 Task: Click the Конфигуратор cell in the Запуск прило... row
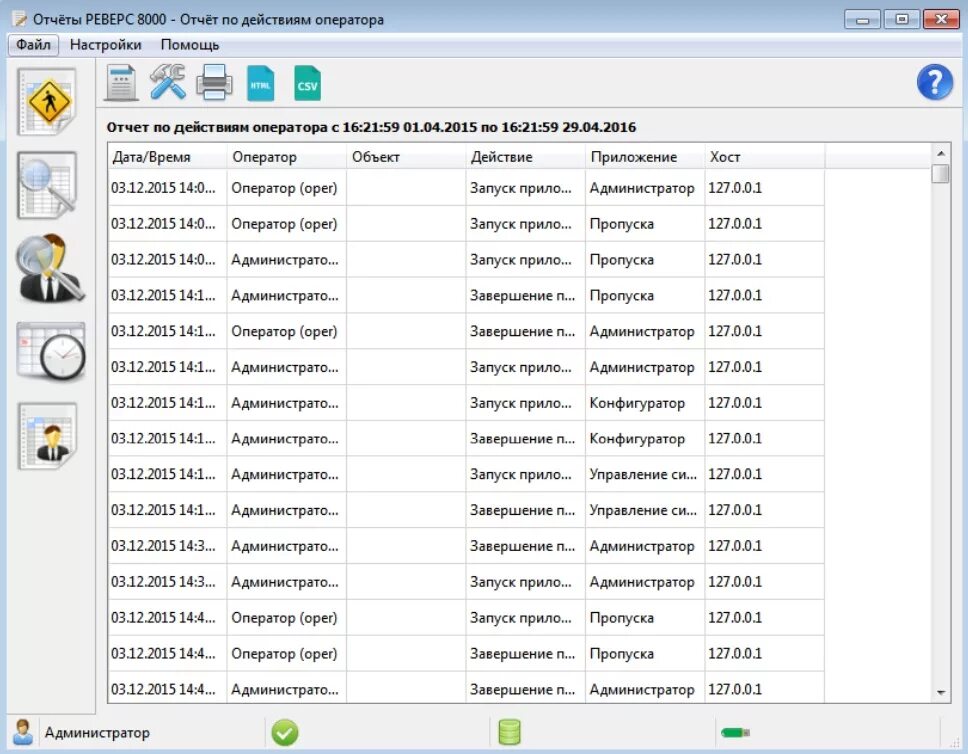pyautogui.click(x=645, y=403)
